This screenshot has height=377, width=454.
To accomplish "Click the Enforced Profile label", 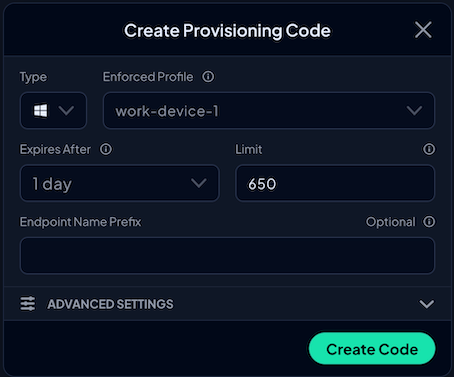I will (148, 77).
